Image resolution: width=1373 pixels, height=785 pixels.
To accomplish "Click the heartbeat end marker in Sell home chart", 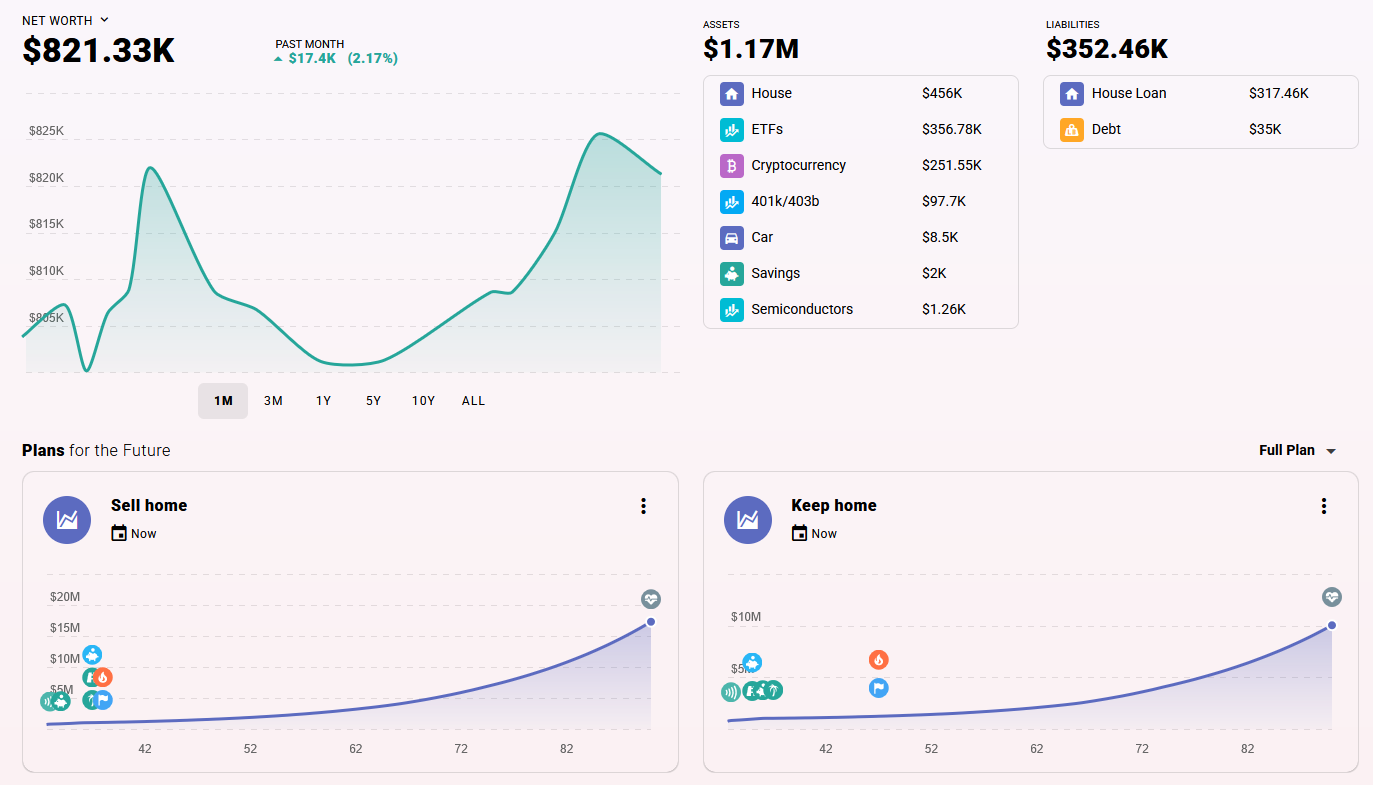I will [651, 599].
